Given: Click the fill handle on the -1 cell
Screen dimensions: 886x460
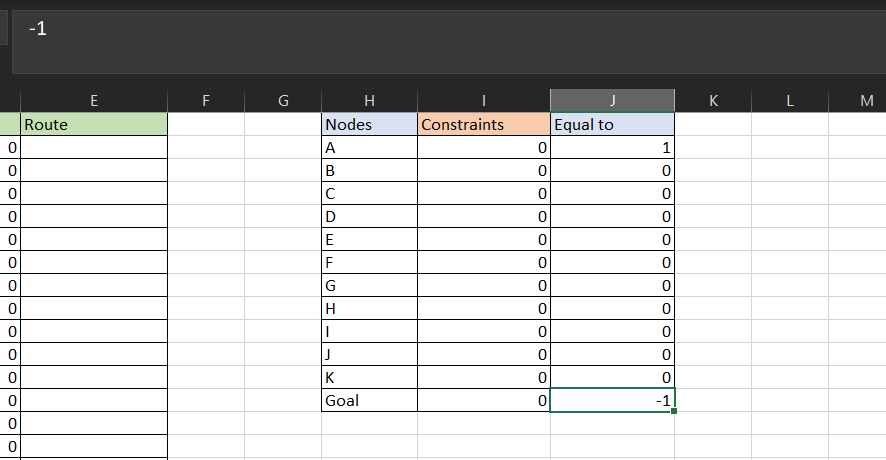Looking at the screenshot, I should [x=675, y=411].
